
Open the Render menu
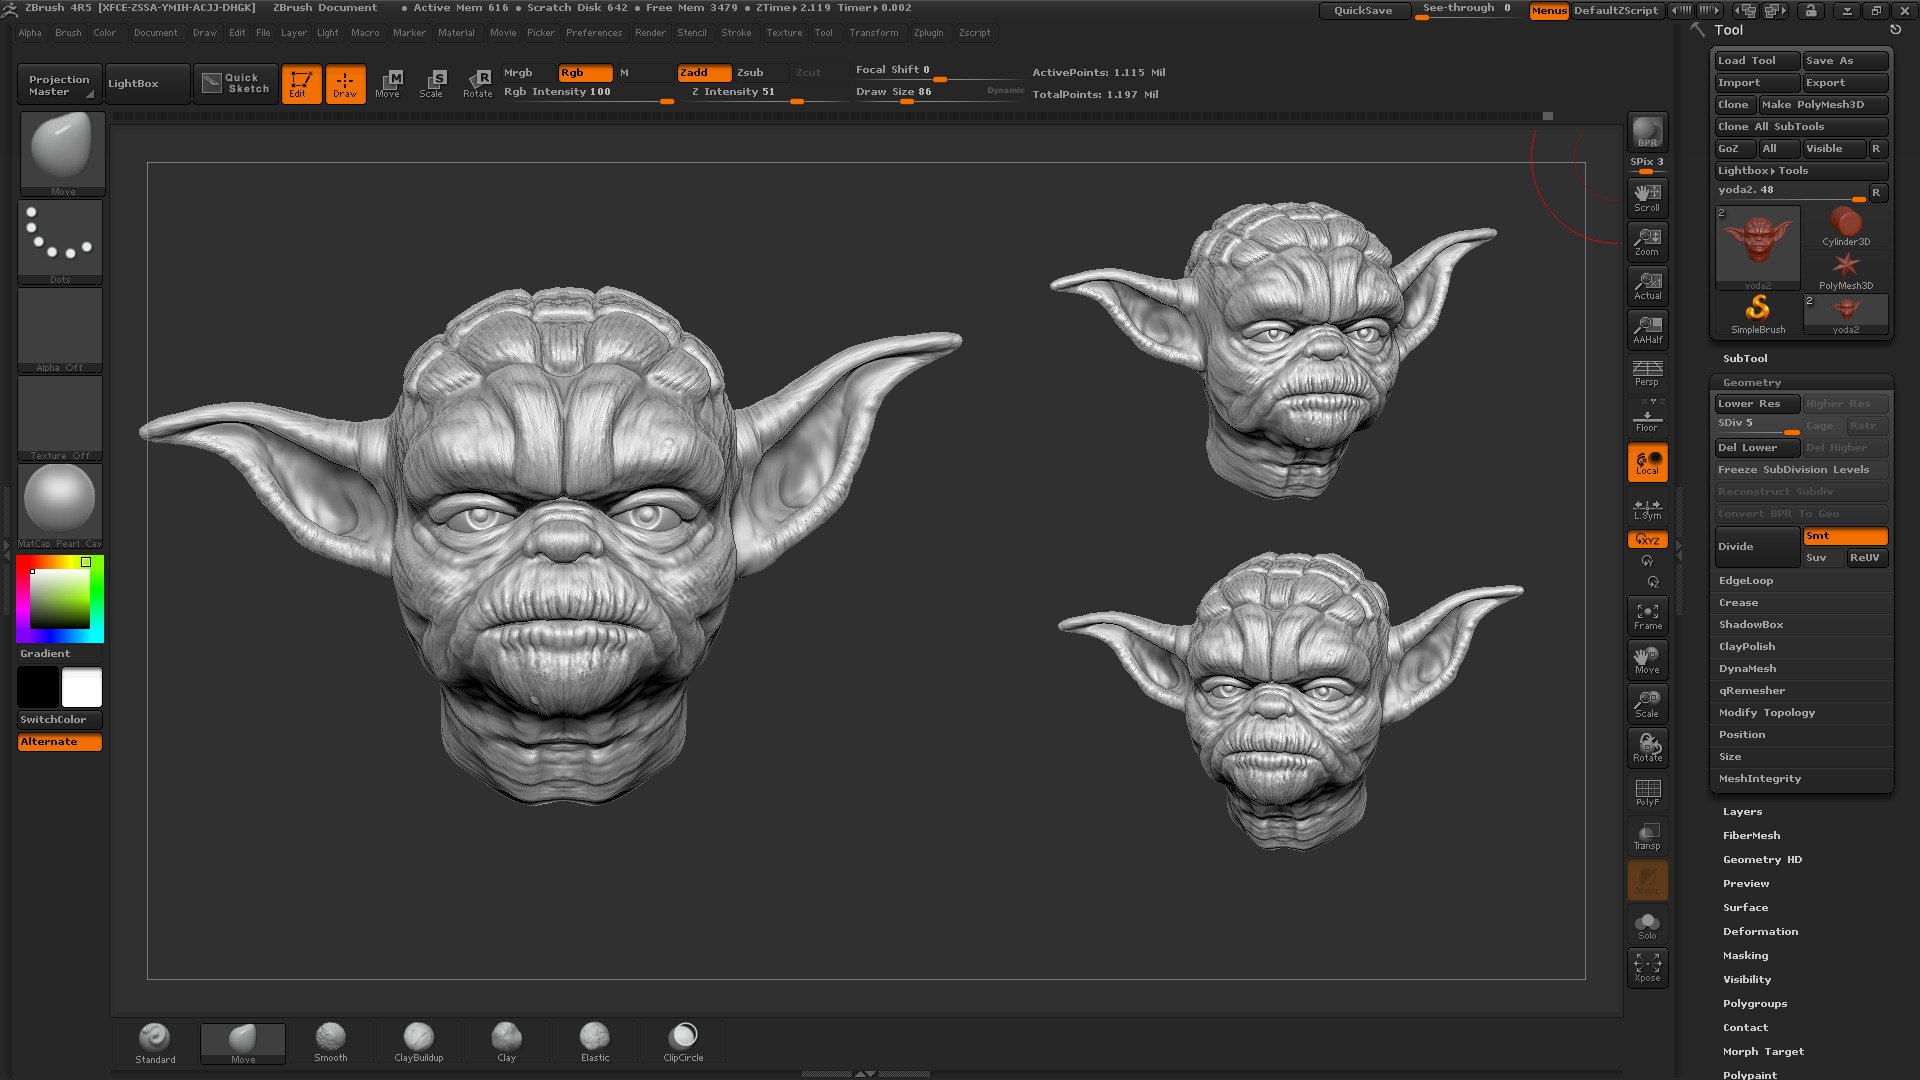point(650,32)
